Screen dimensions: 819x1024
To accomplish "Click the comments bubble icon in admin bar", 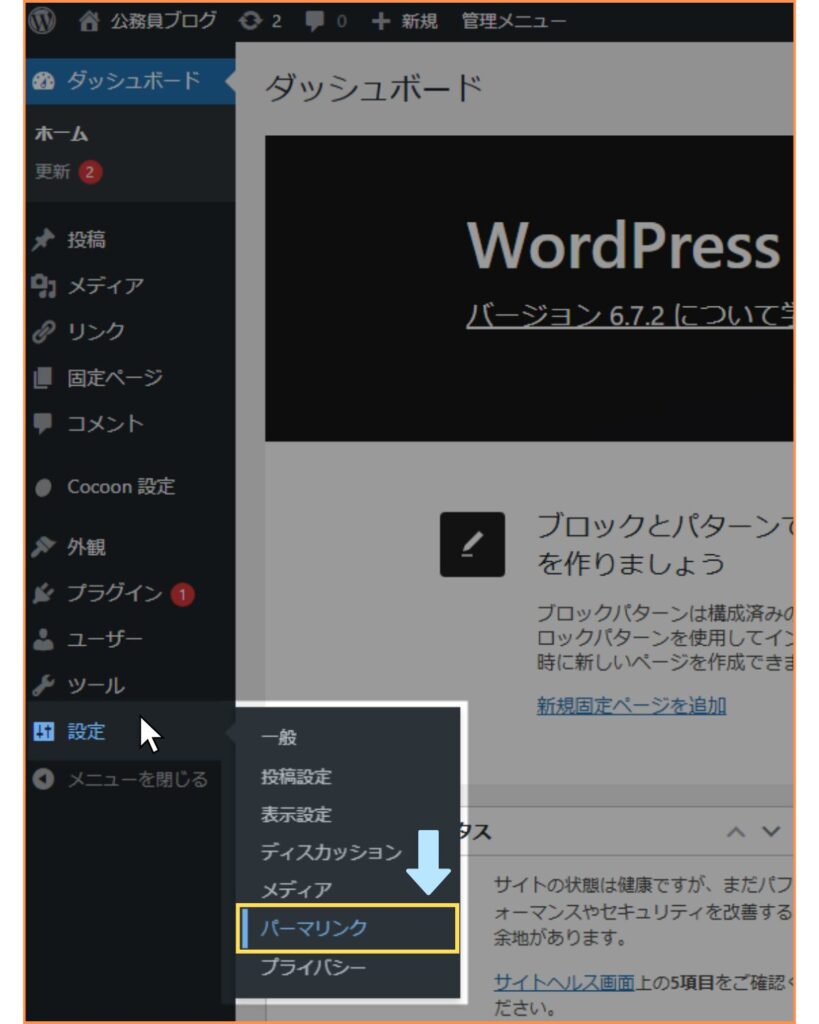I will pos(315,21).
